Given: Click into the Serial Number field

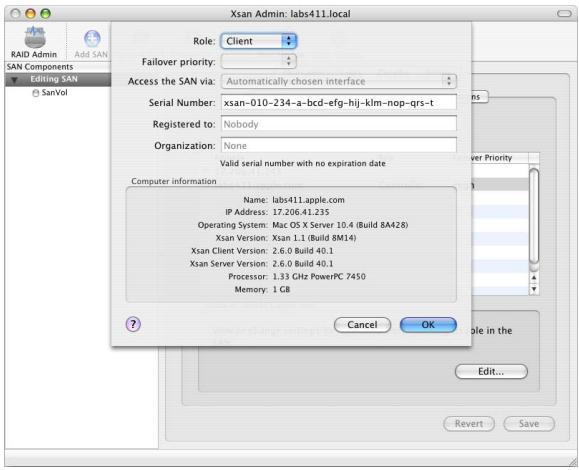Looking at the screenshot, I should [339, 103].
